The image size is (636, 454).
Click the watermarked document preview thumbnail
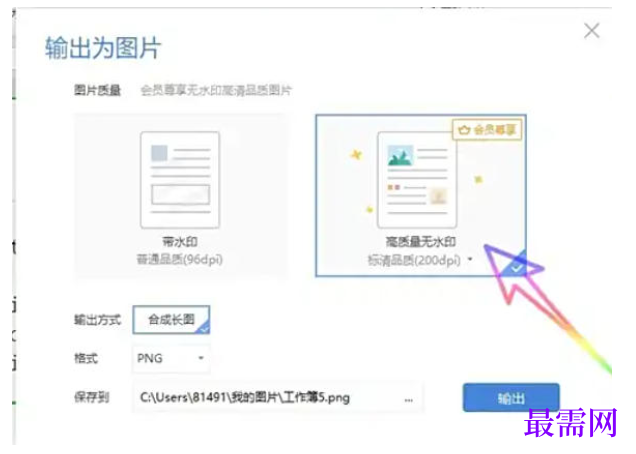tap(180, 180)
